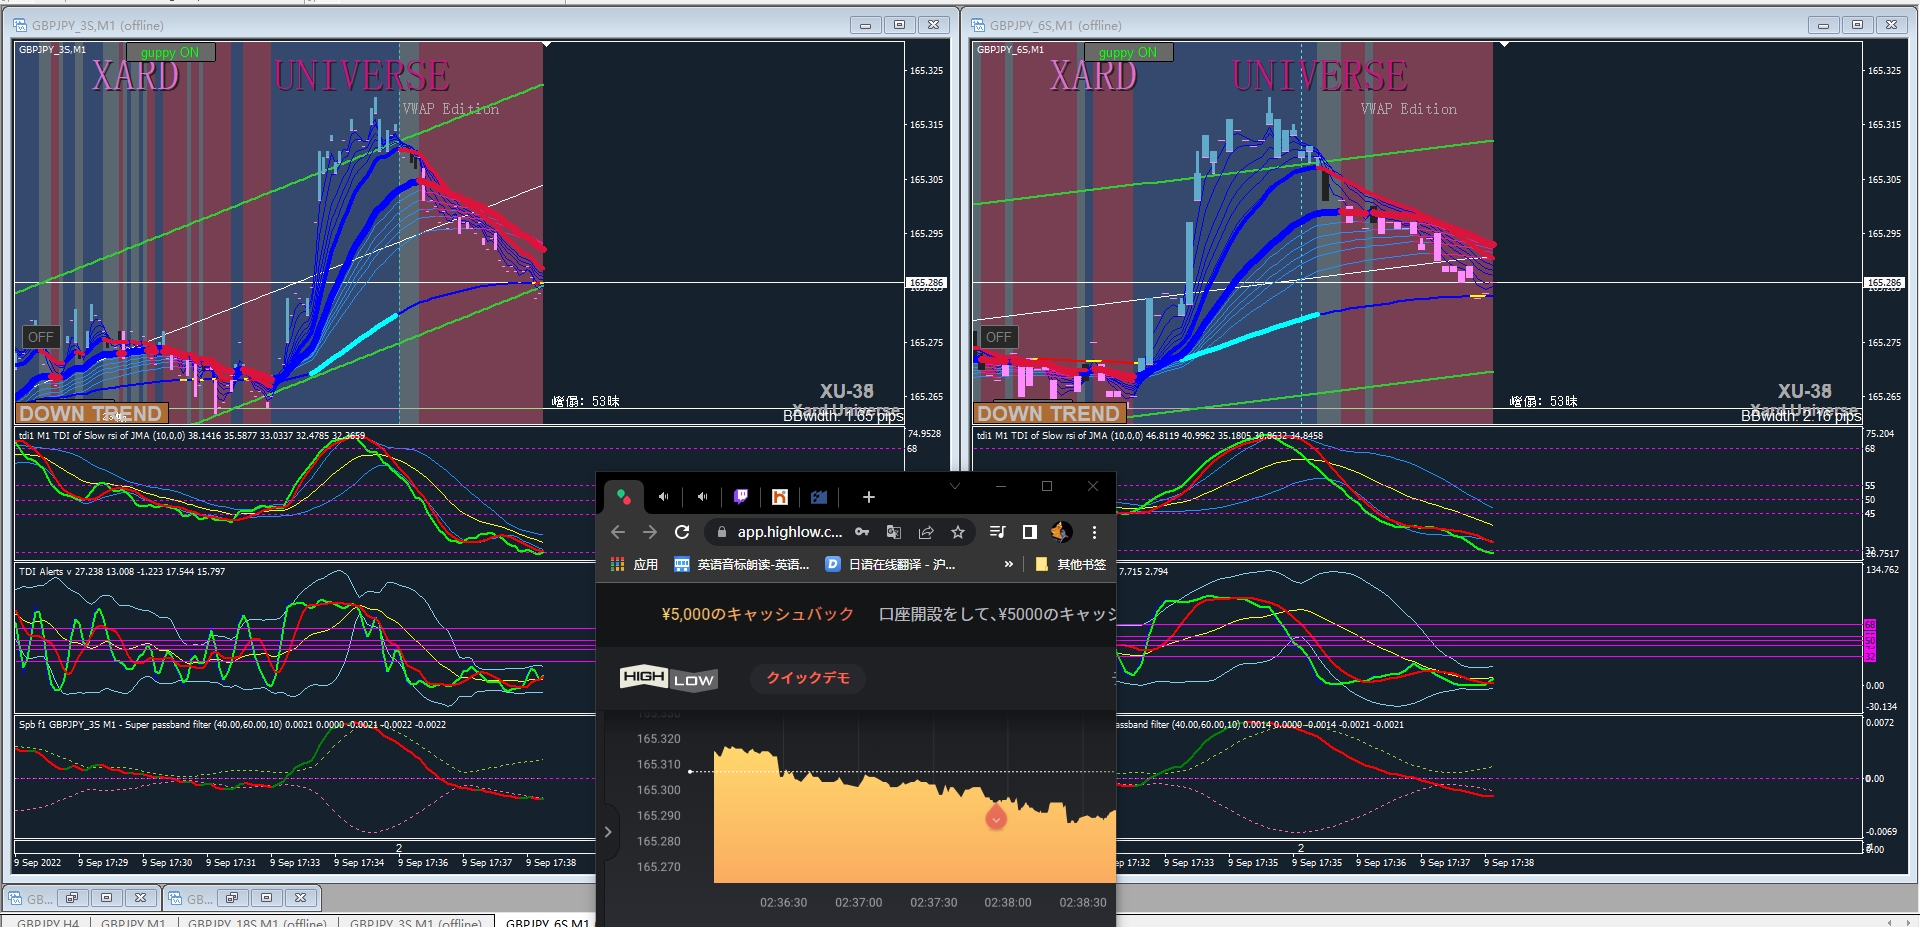Switch to the first audio-playing browser tab
This screenshot has height=927, width=1920.
[x=663, y=497]
